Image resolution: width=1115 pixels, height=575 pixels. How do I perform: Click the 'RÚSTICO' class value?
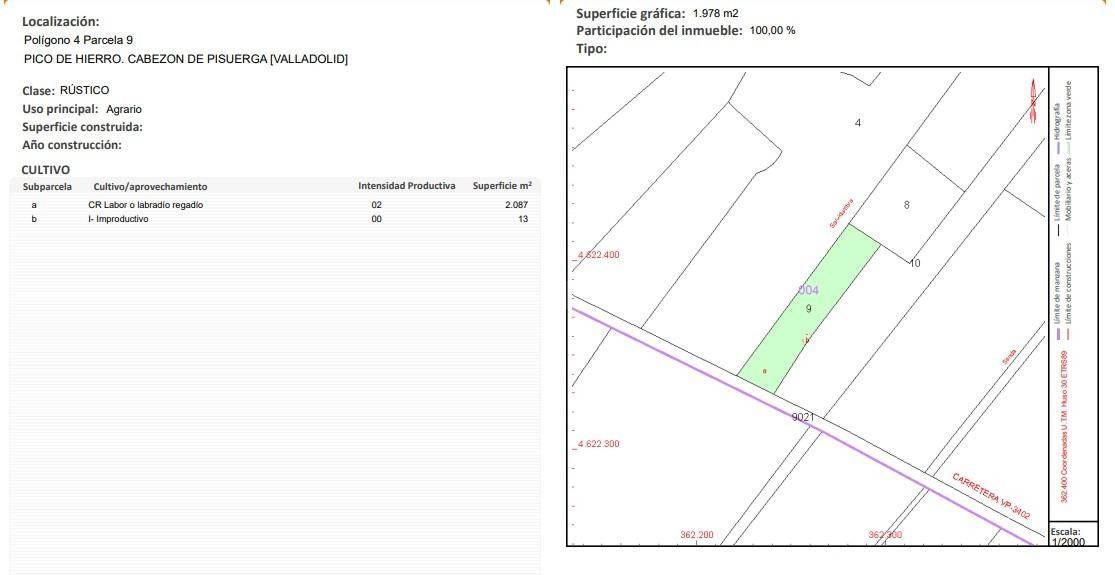(x=85, y=90)
